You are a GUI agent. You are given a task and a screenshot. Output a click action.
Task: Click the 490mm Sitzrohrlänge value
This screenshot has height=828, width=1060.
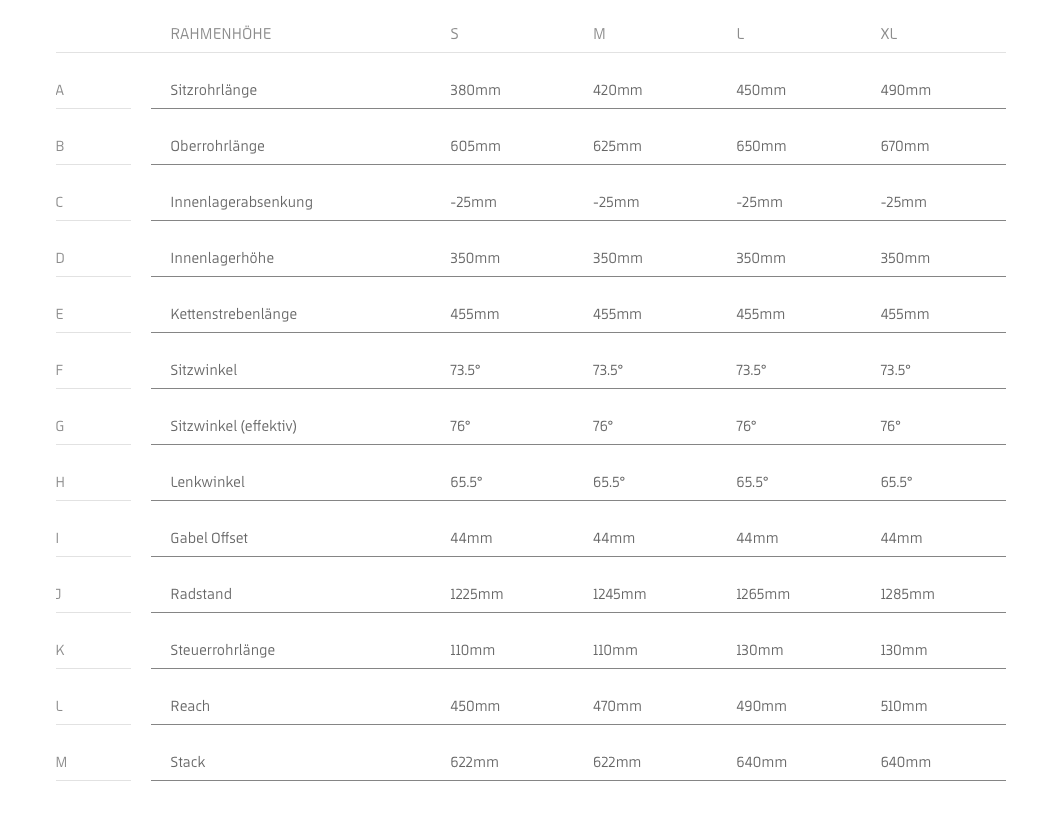click(905, 90)
